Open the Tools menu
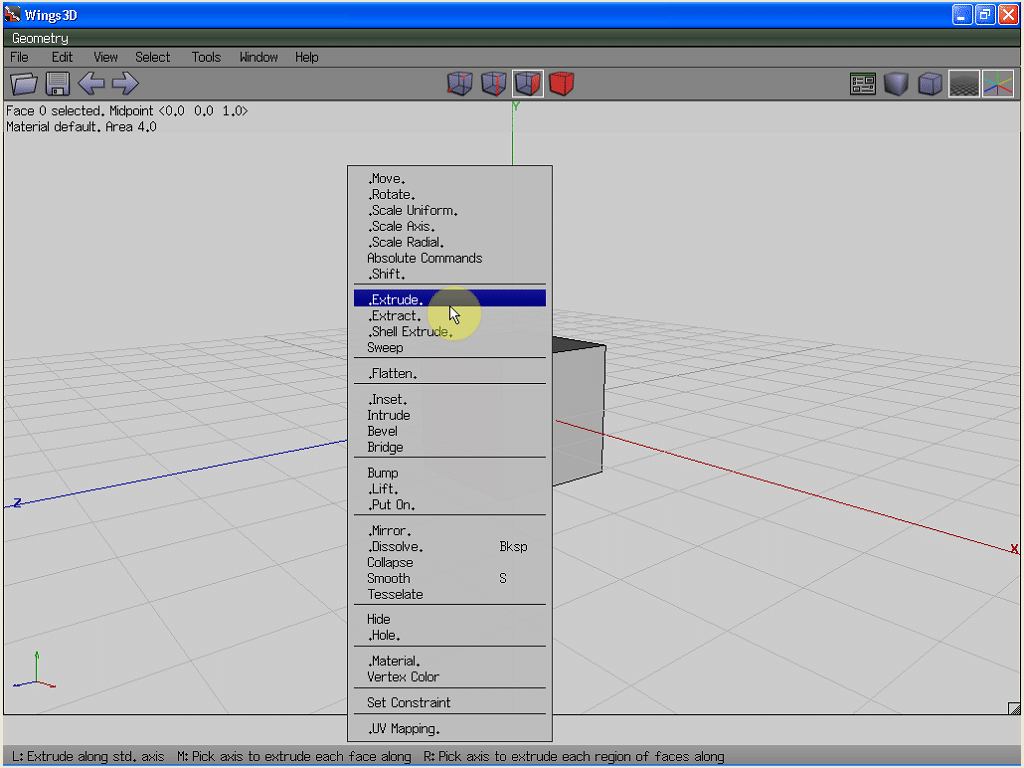1024x768 pixels. [206, 57]
